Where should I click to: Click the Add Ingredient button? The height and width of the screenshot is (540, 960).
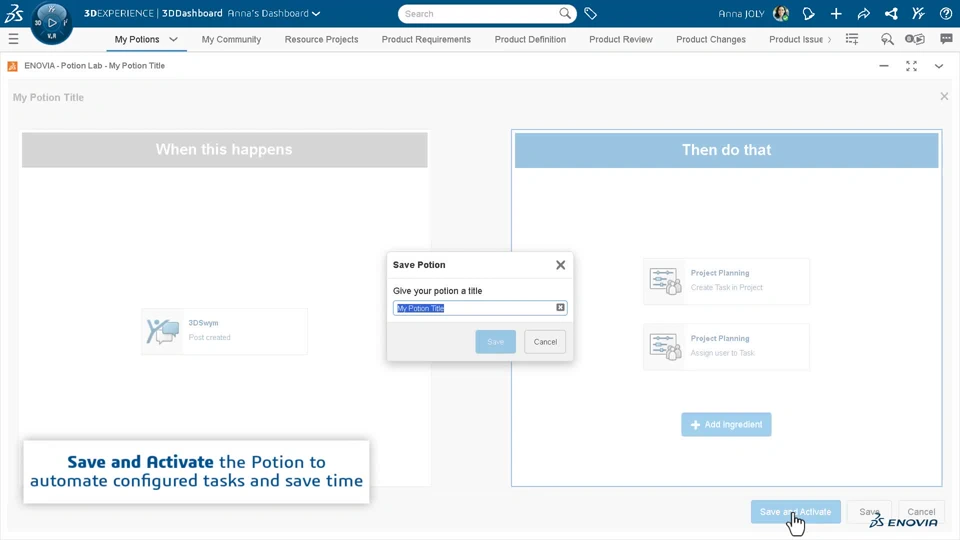pyautogui.click(x=726, y=424)
